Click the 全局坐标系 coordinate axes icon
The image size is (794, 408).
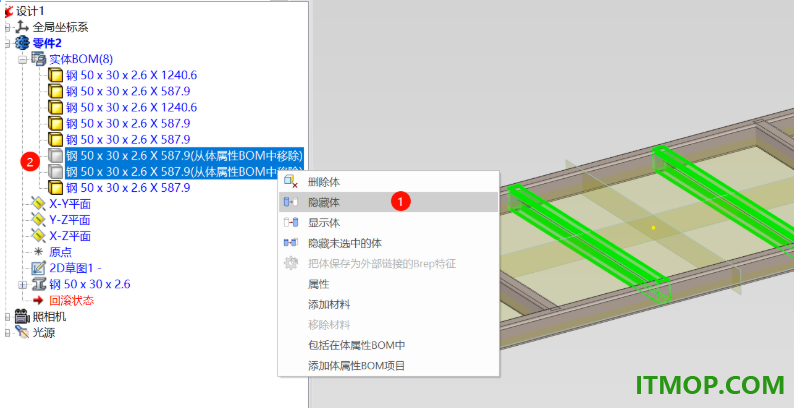23,27
